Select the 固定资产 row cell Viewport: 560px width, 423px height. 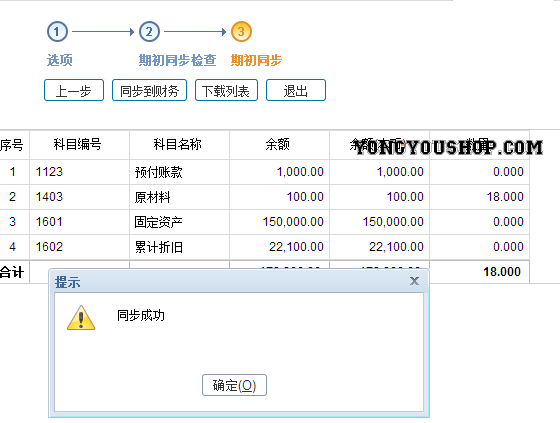[x=179, y=222]
